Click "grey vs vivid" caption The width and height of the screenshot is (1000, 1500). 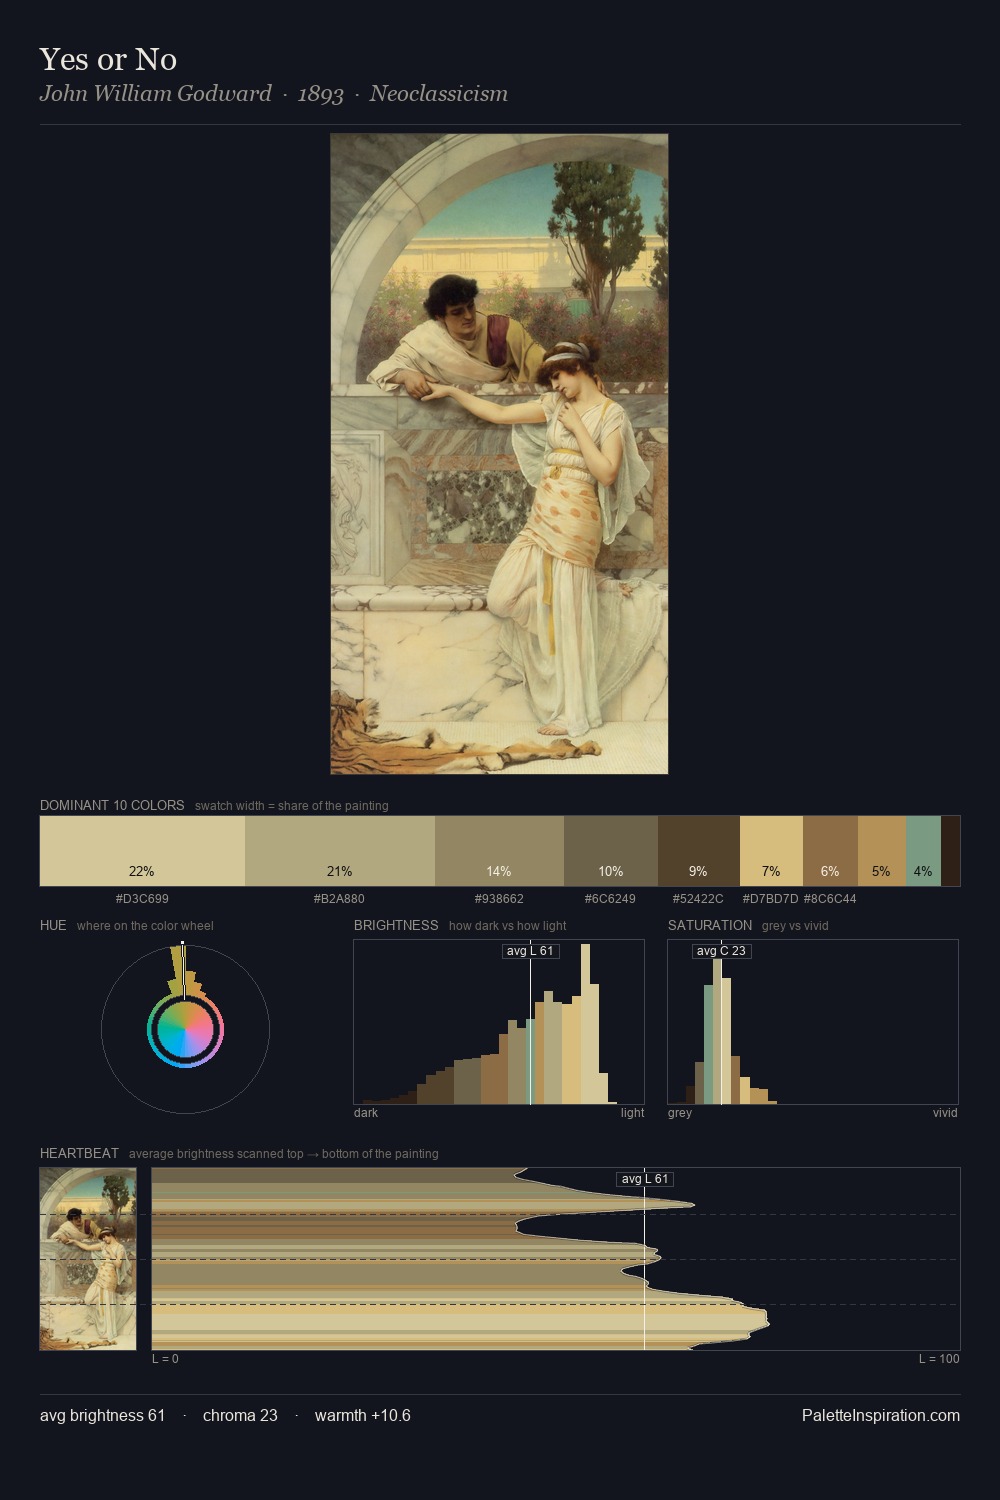(x=795, y=926)
